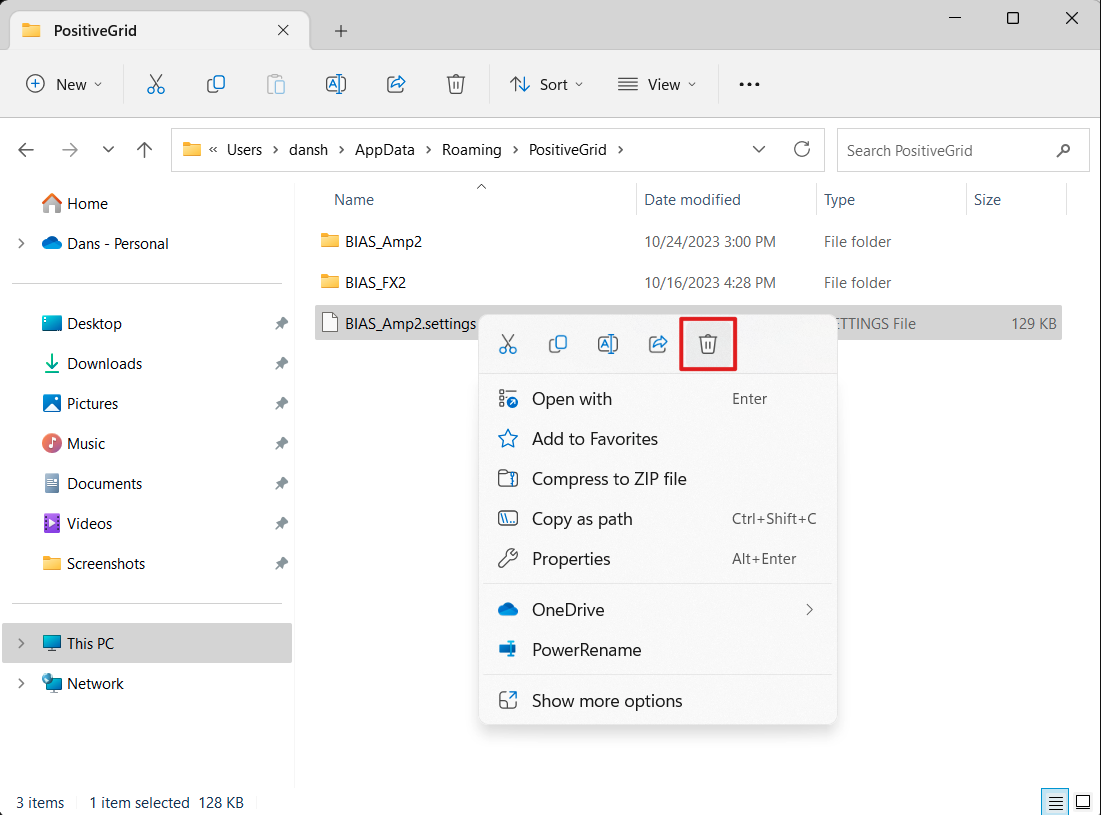The width and height of the screenshot is (1101, 815).
Task: Click the Rename icon in the top toolbar
Action: tap(336, 84)
